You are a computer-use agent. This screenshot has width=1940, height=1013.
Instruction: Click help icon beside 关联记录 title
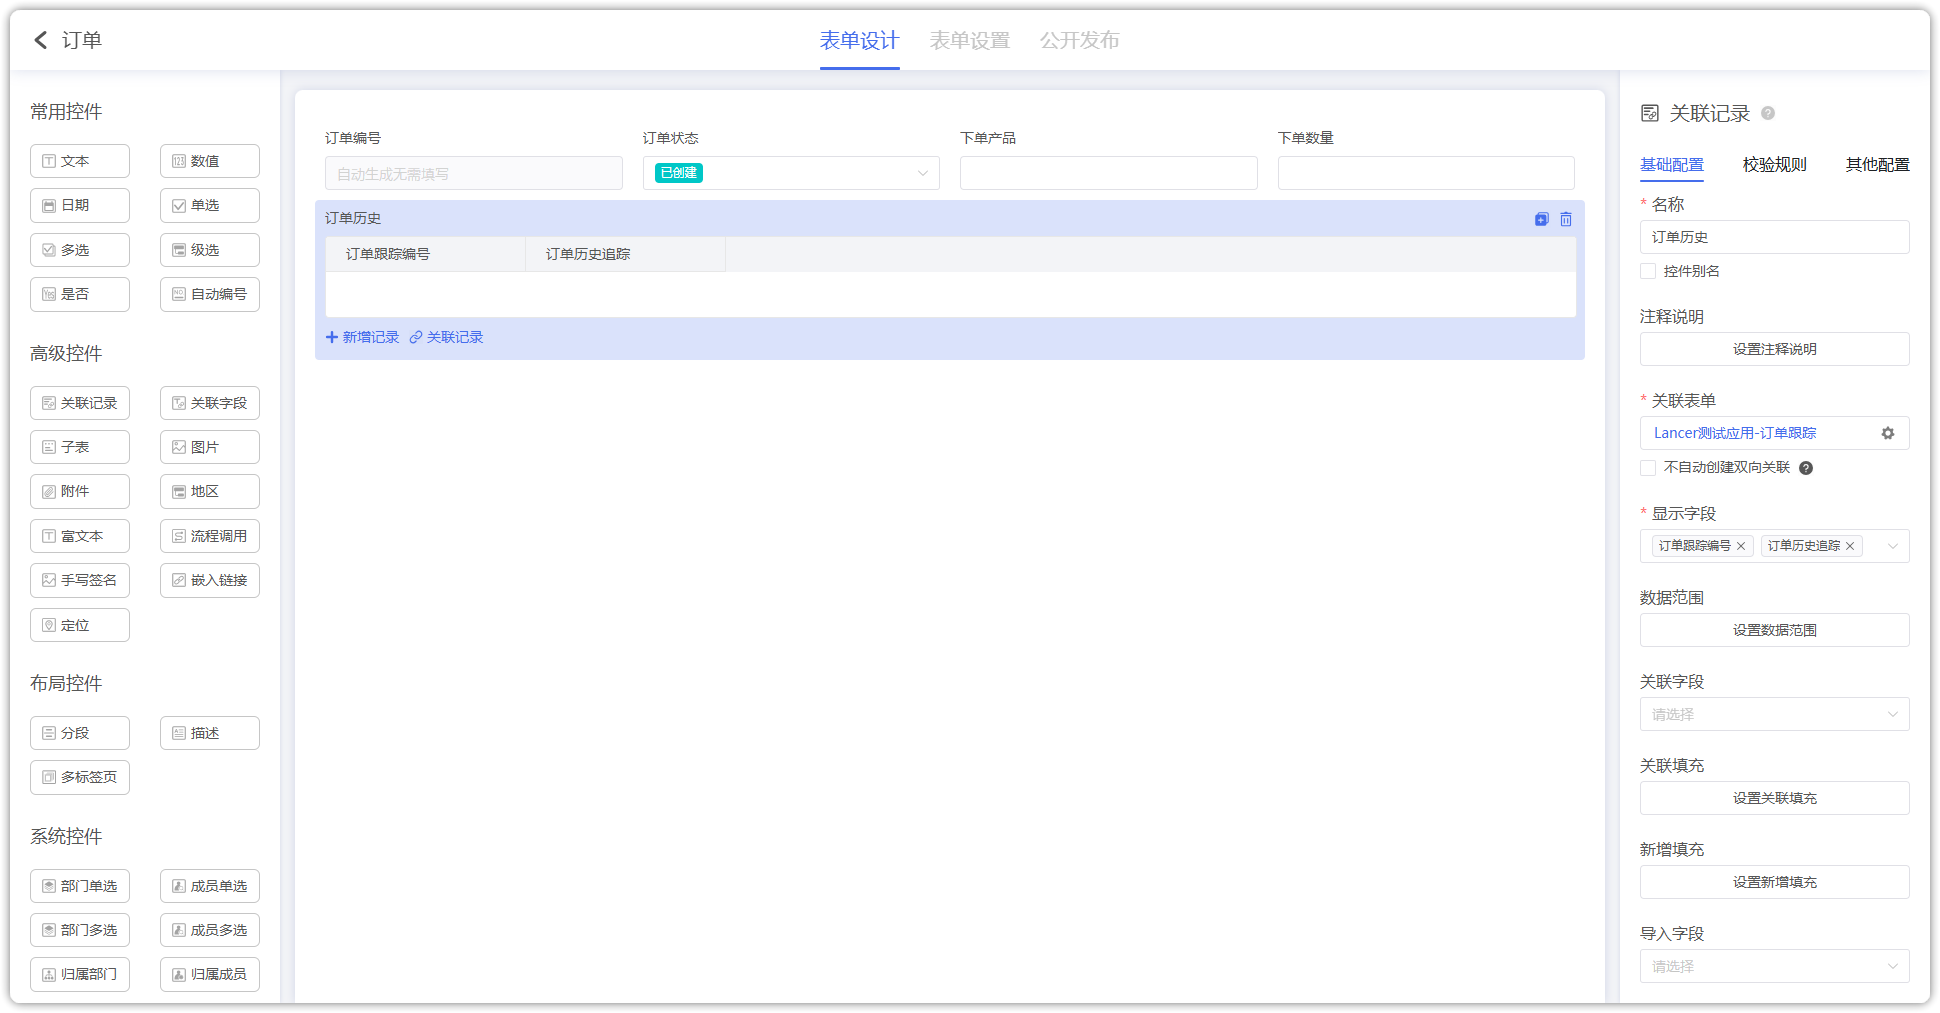pyautogui.click(x=1768, y=113)
